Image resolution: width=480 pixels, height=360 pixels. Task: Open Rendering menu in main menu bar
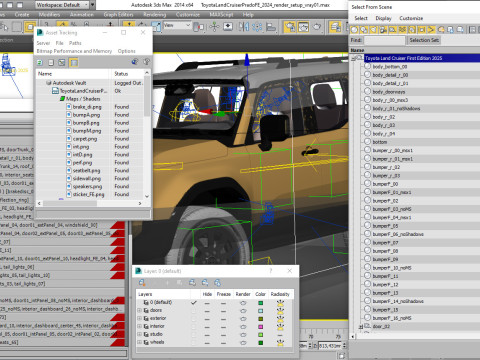pyautogui.click(x=155, y=15)
